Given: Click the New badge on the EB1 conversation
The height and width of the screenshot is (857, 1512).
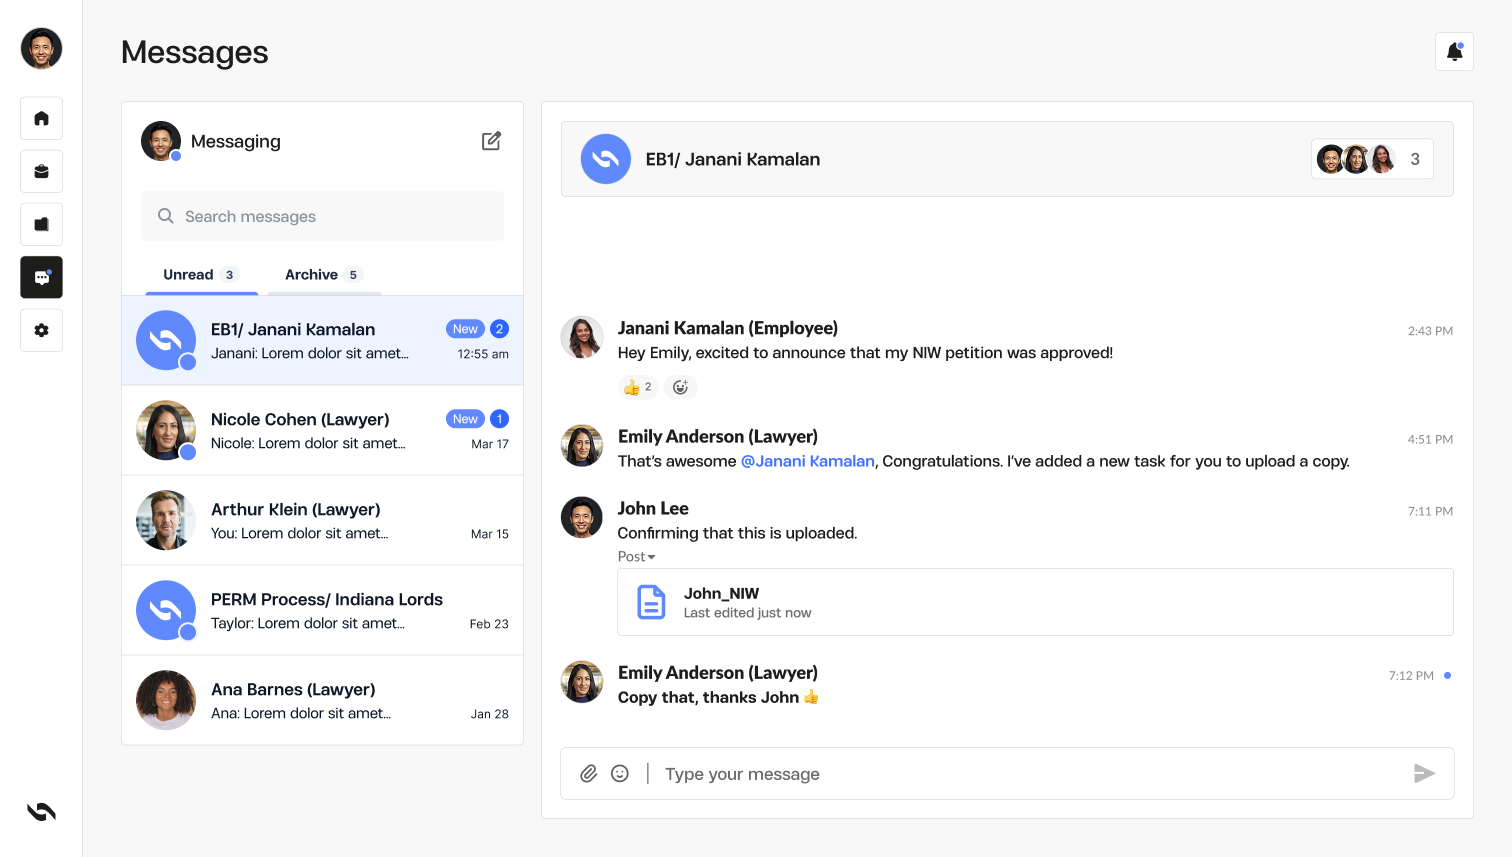Looking at the screenshot, I should [465, 329].
